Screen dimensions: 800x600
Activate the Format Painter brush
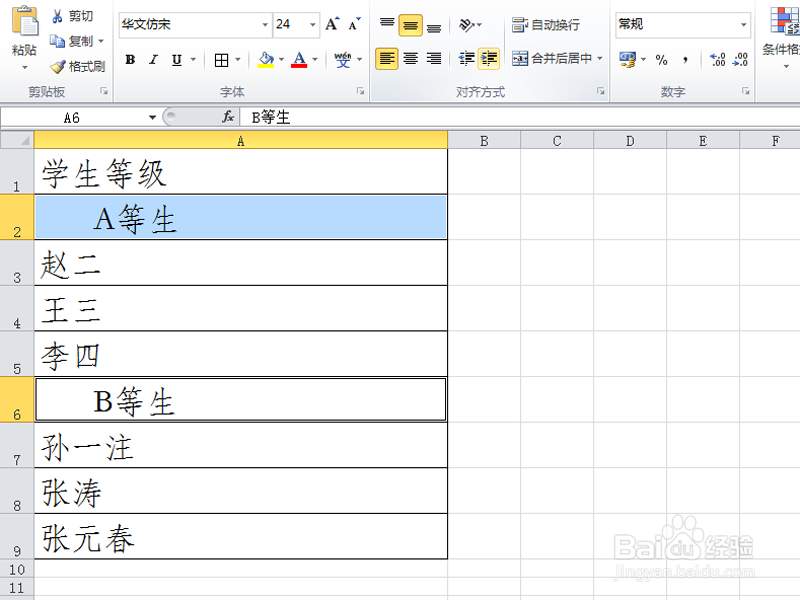(x=78, y=66)
